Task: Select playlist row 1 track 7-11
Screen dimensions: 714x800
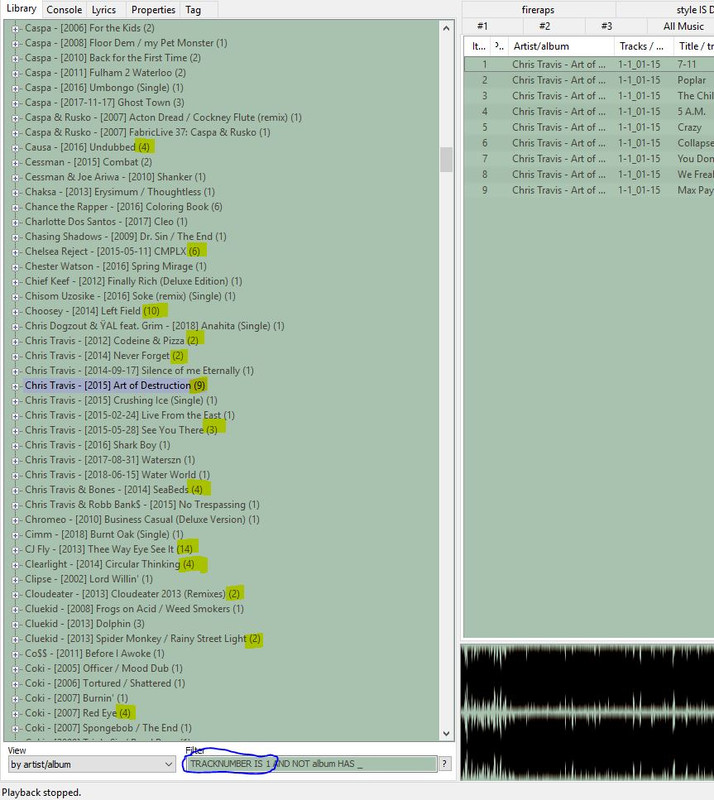Action: [589, 64]
